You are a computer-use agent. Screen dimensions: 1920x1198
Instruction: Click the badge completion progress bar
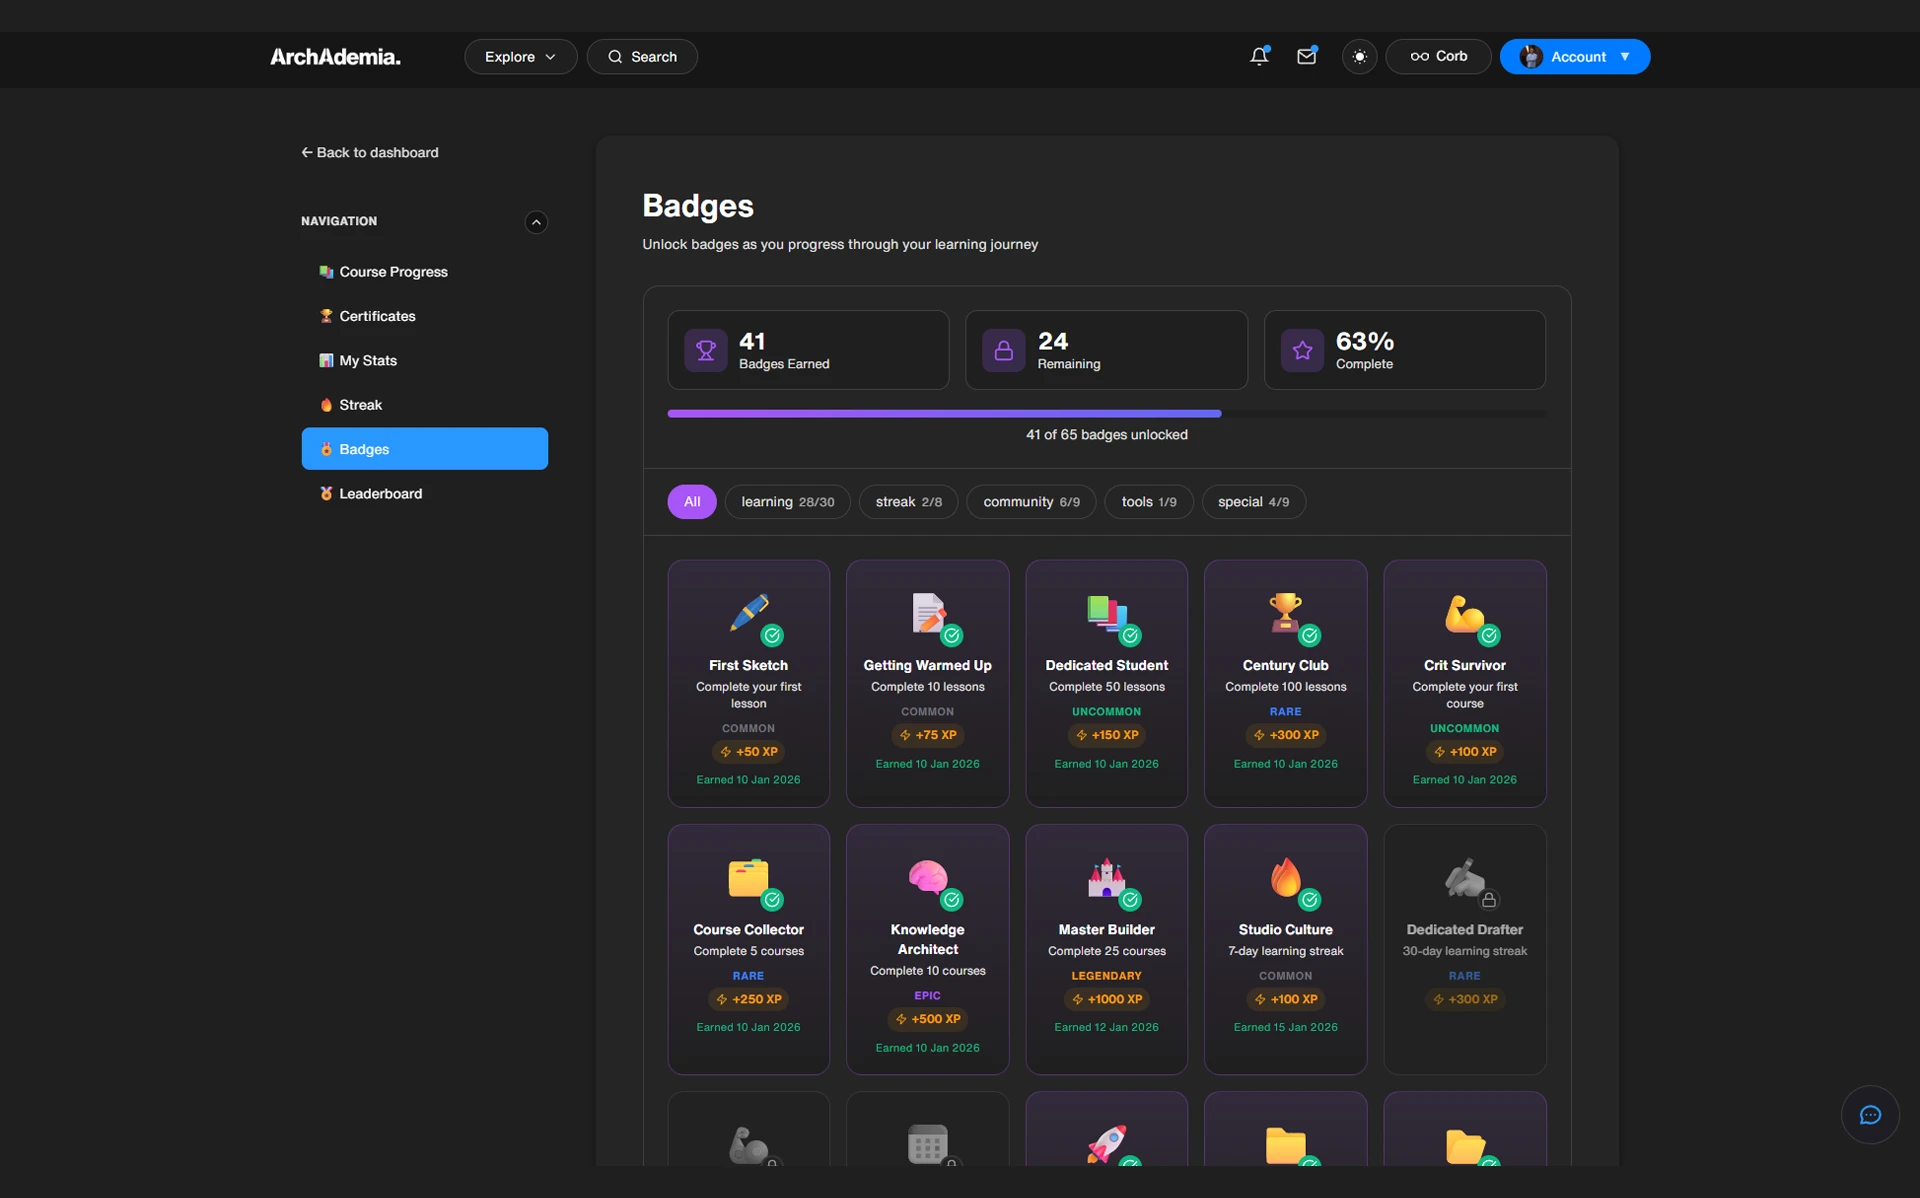coord(1106,413)
